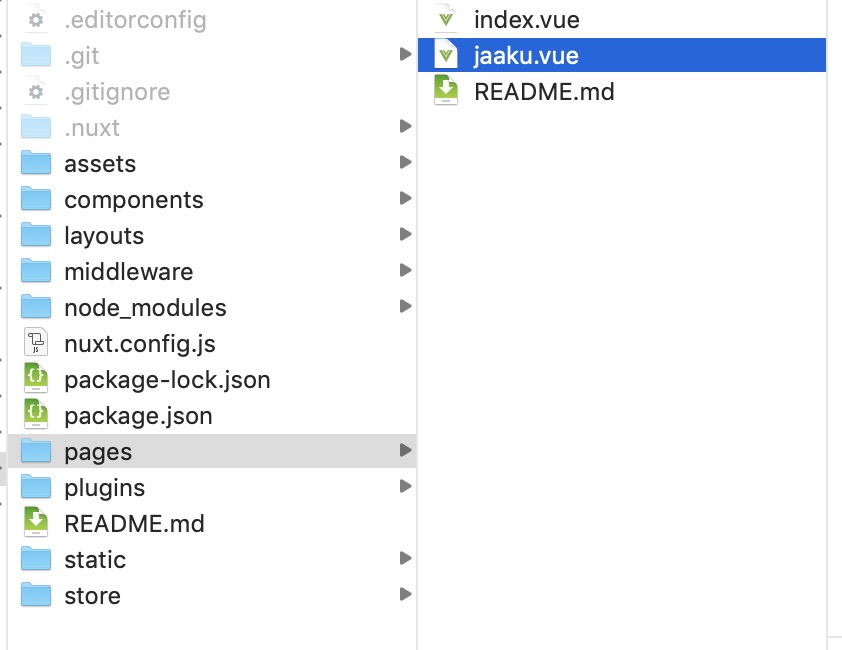Viewport: 842px width, 650px height.
Task: Click the Vue icon beside jaaku.vue
Action: [x=446, y=55]
